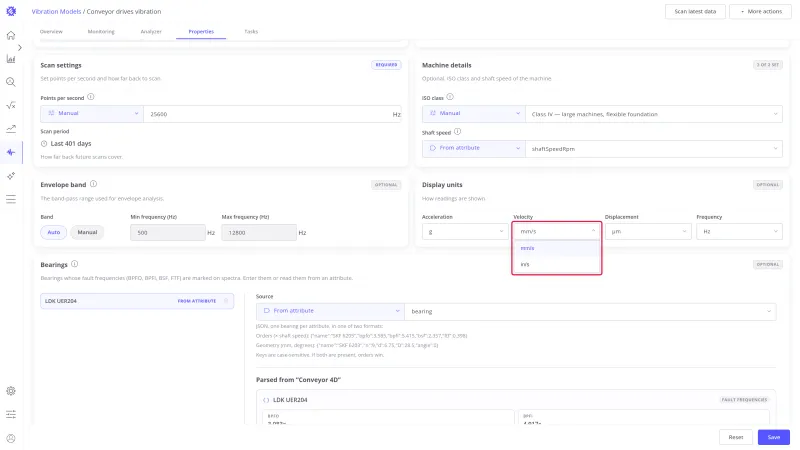This screenshot has height=450, width=800.
Task: Choose in/s velocity option
Action: 557,264
